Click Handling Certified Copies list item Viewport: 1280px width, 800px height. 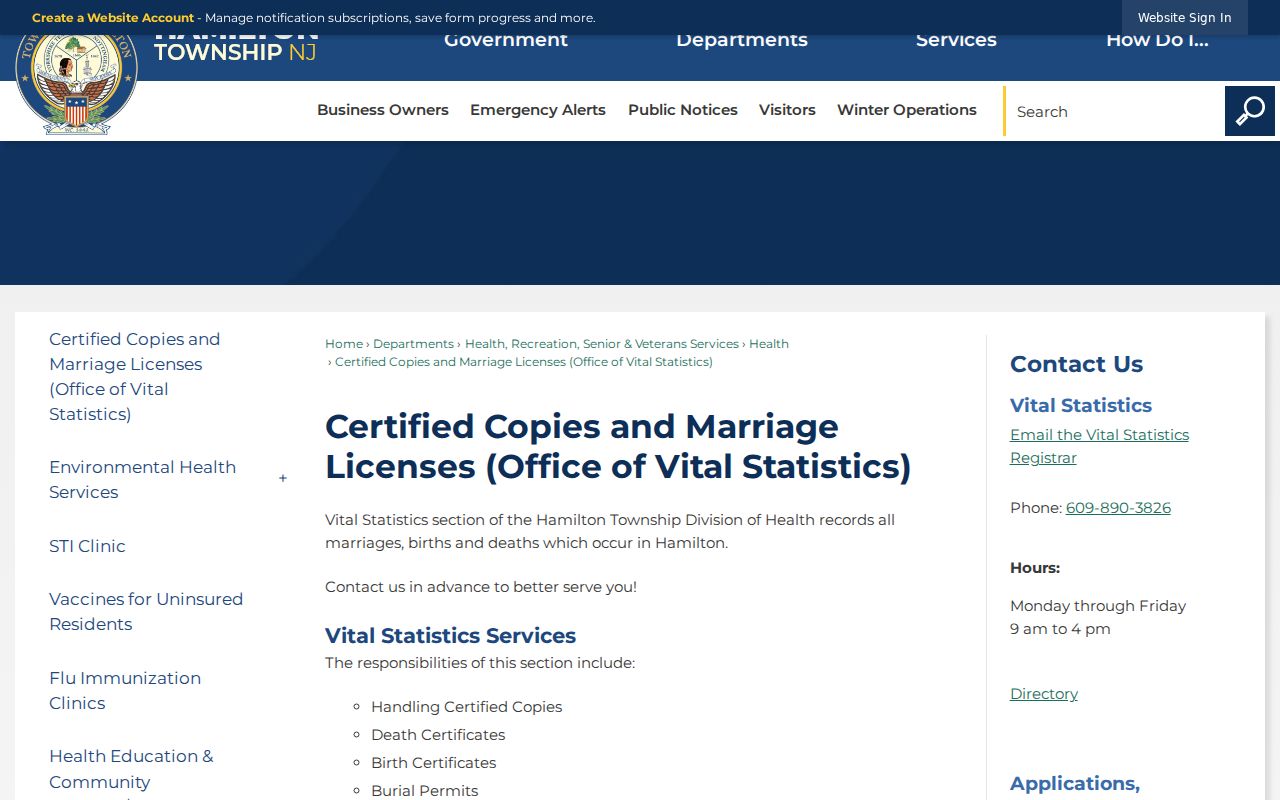(466, 707)
